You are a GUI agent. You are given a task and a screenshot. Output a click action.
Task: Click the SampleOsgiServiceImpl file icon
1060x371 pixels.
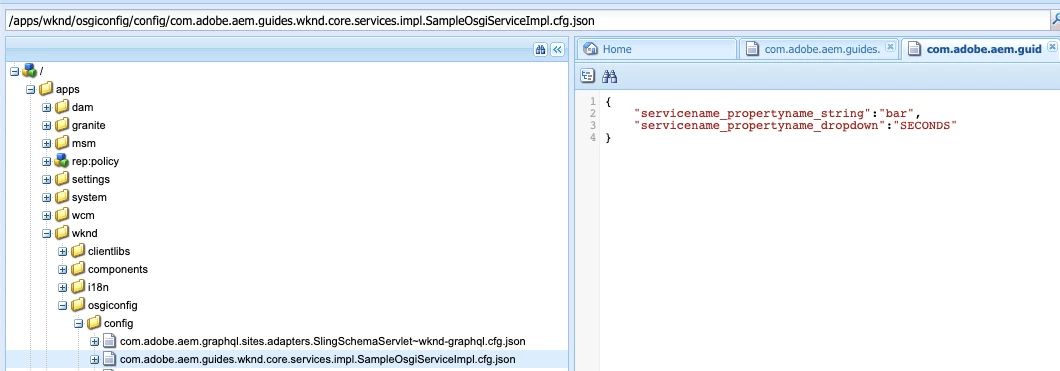[x=110, y=359]
